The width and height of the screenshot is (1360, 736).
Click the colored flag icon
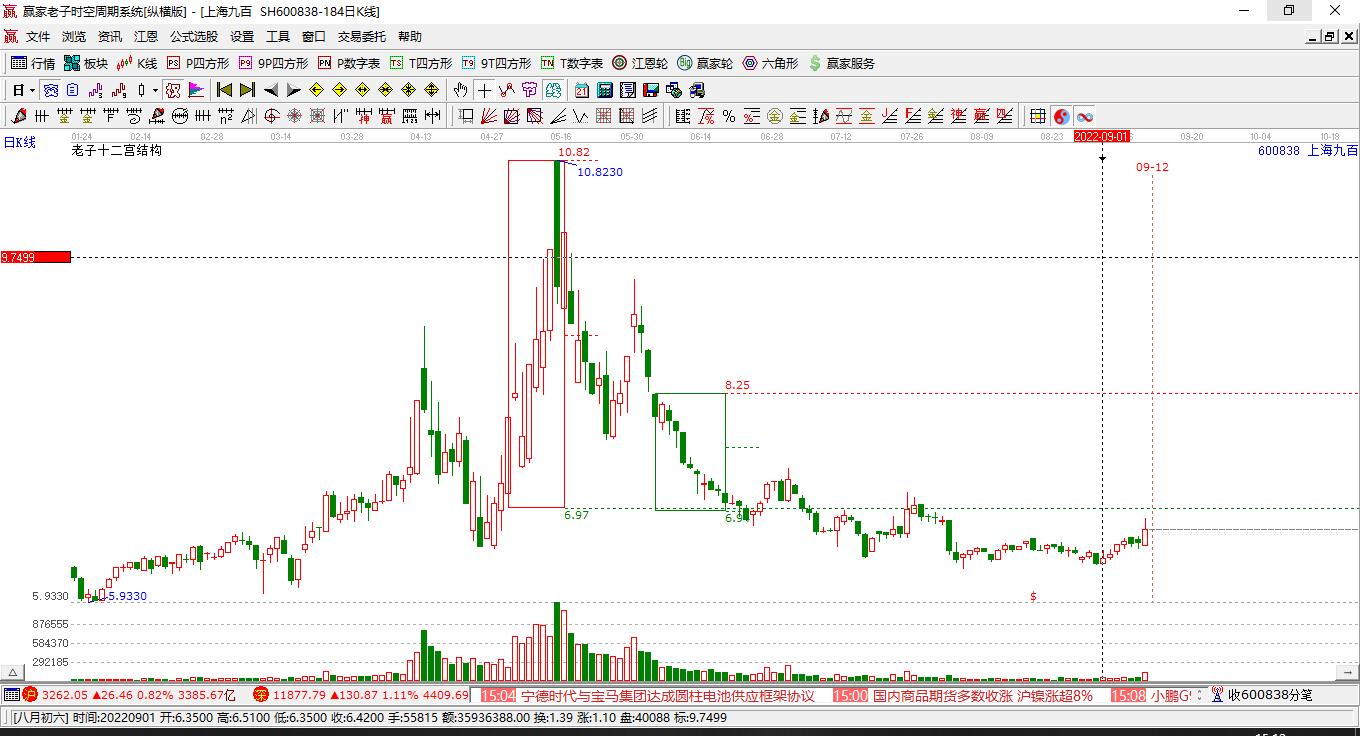point(197,90)
